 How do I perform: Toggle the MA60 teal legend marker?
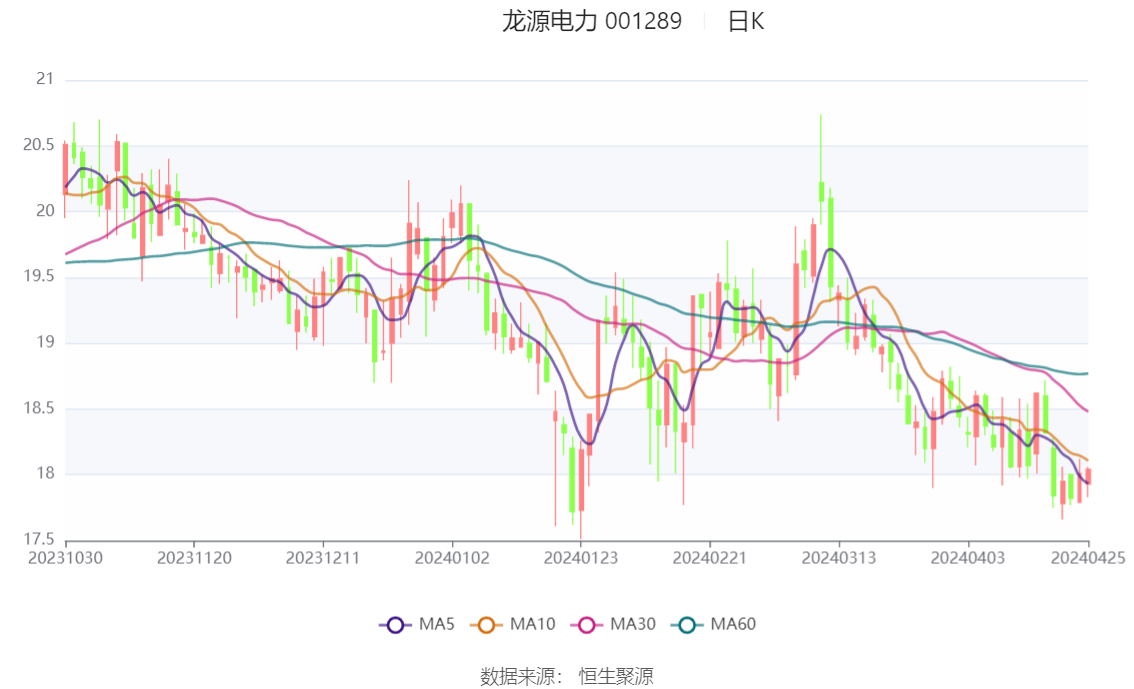coord(687,625)
